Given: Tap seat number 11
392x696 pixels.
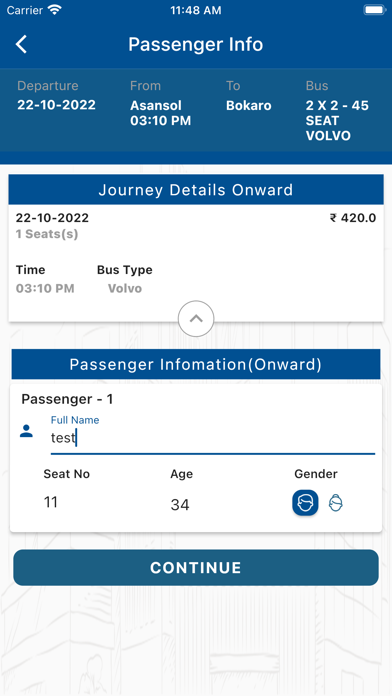Looking at the screenshot, I should pyautogui.click(x=51, y=502).
